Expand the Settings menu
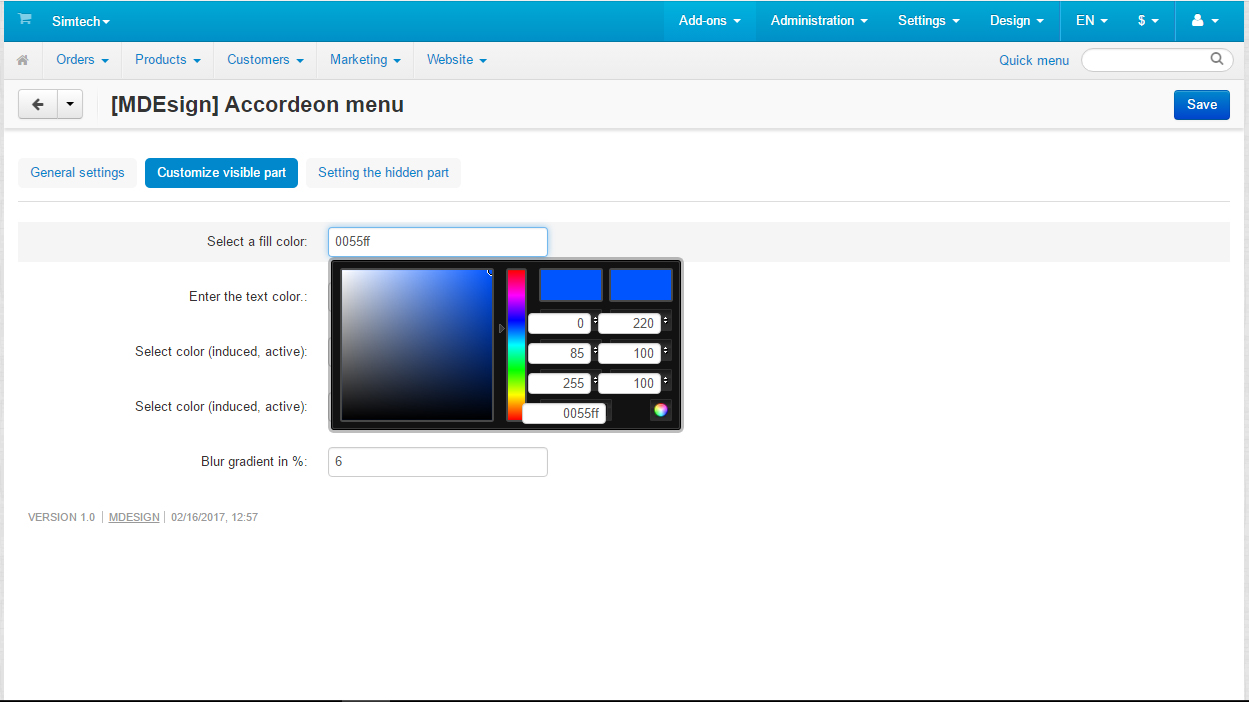1249x702 pixels. [x=929, y=20]
